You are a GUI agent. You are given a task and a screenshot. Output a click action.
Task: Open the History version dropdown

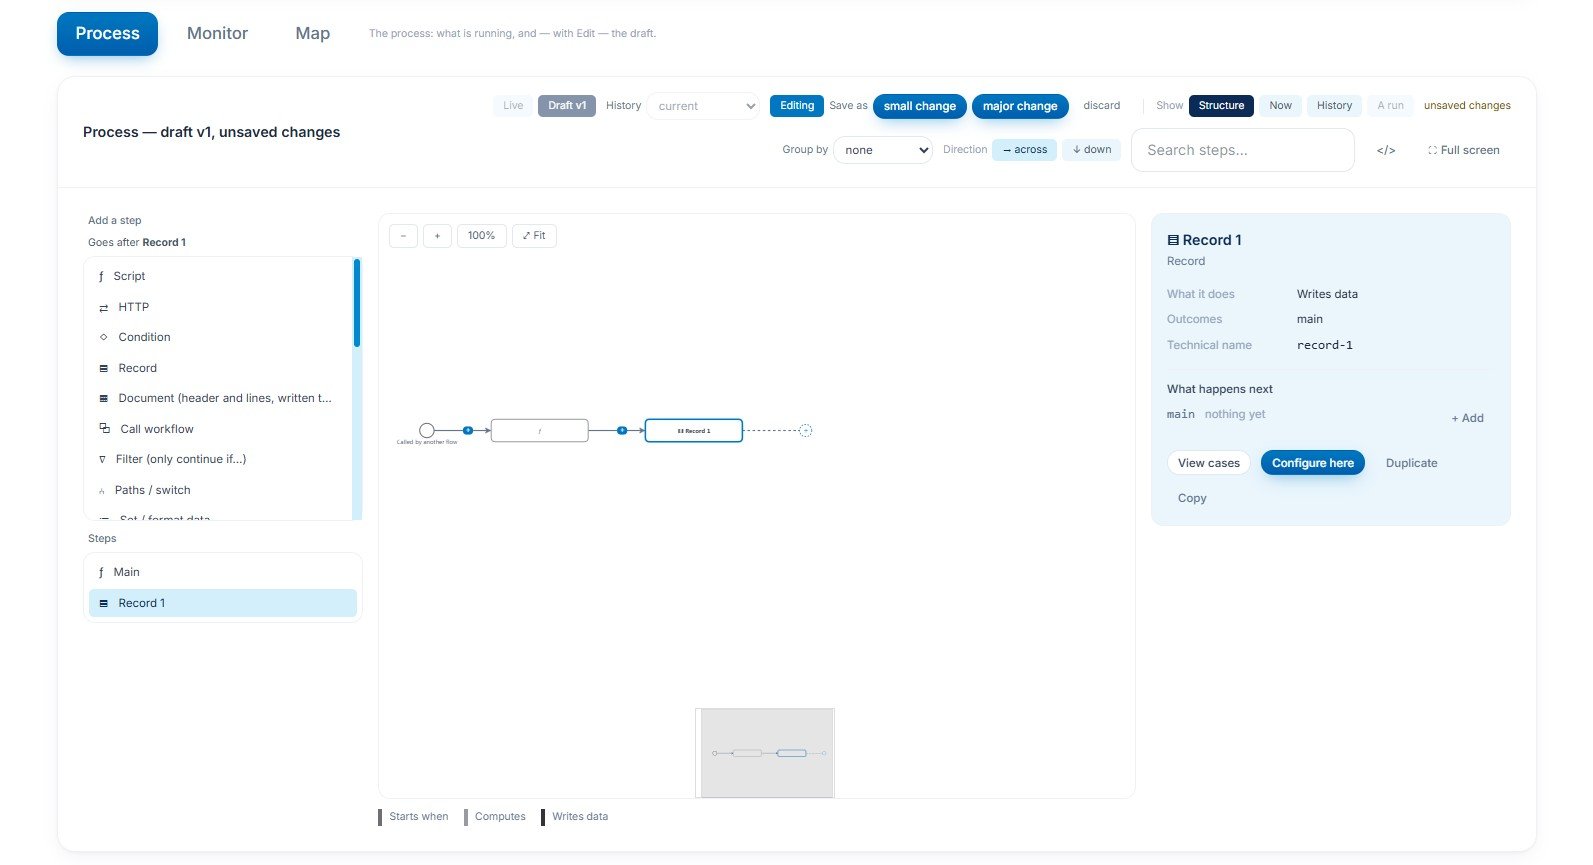click(x=703, y=106)
